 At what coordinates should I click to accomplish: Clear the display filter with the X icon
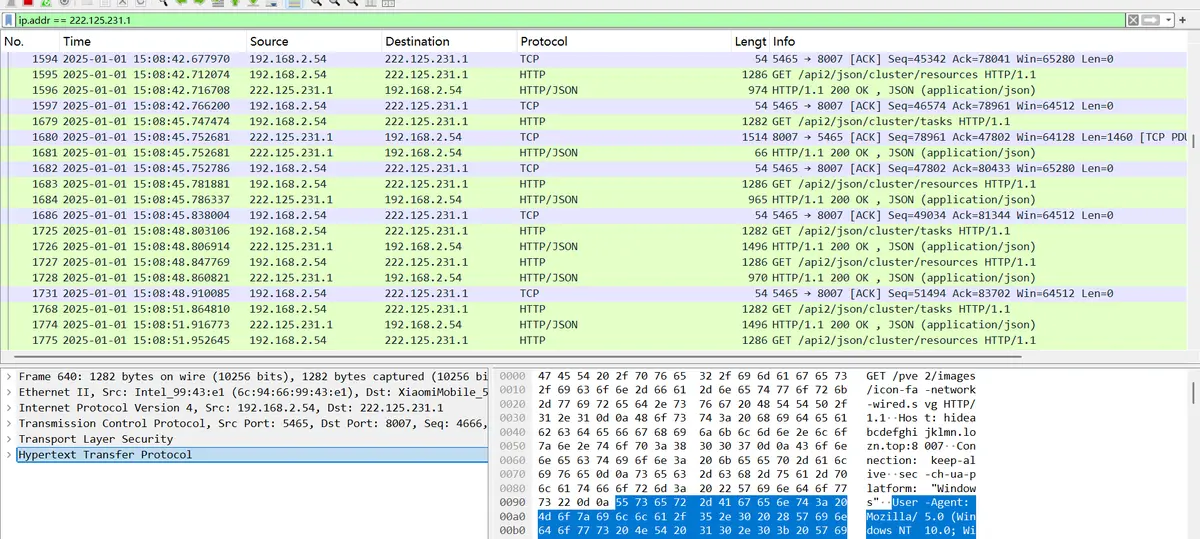click(x=1133, y=20)
